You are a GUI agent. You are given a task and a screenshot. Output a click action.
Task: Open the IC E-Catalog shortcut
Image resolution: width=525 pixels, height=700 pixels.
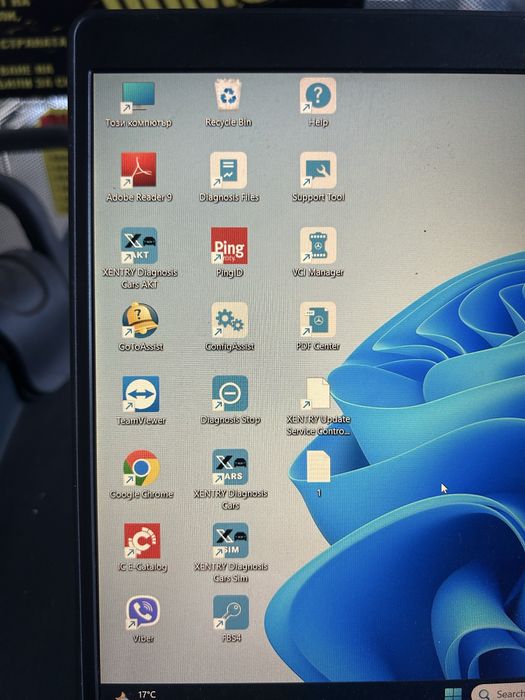click(x=142, y=541)
